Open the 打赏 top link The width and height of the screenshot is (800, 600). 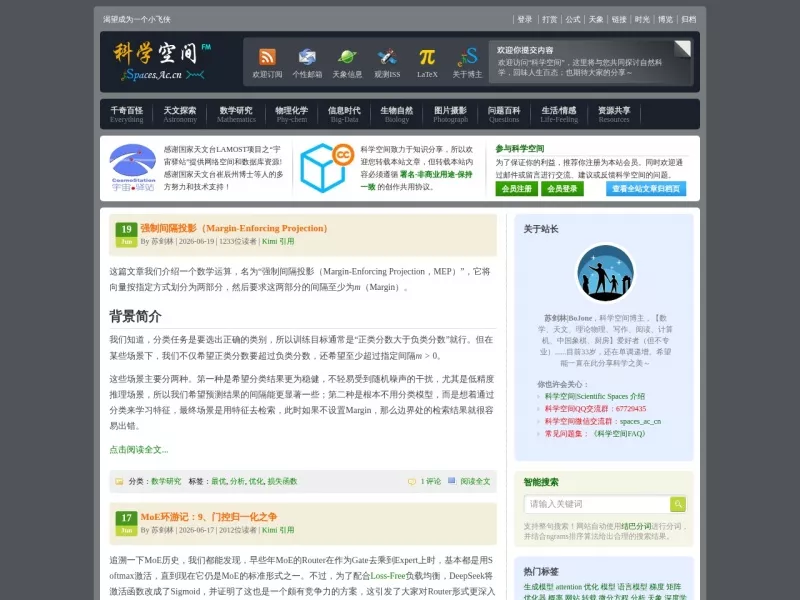(x=549, y=19)
